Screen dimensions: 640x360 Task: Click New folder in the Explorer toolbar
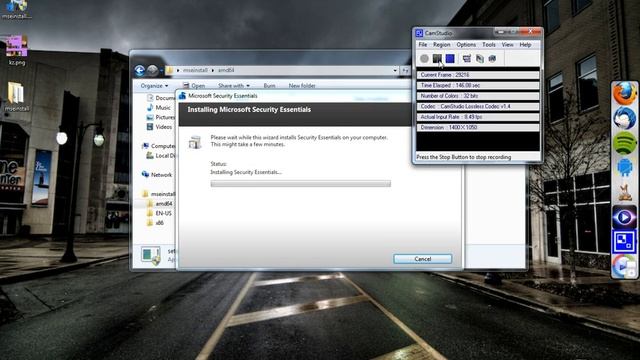[x=302, y=86]
